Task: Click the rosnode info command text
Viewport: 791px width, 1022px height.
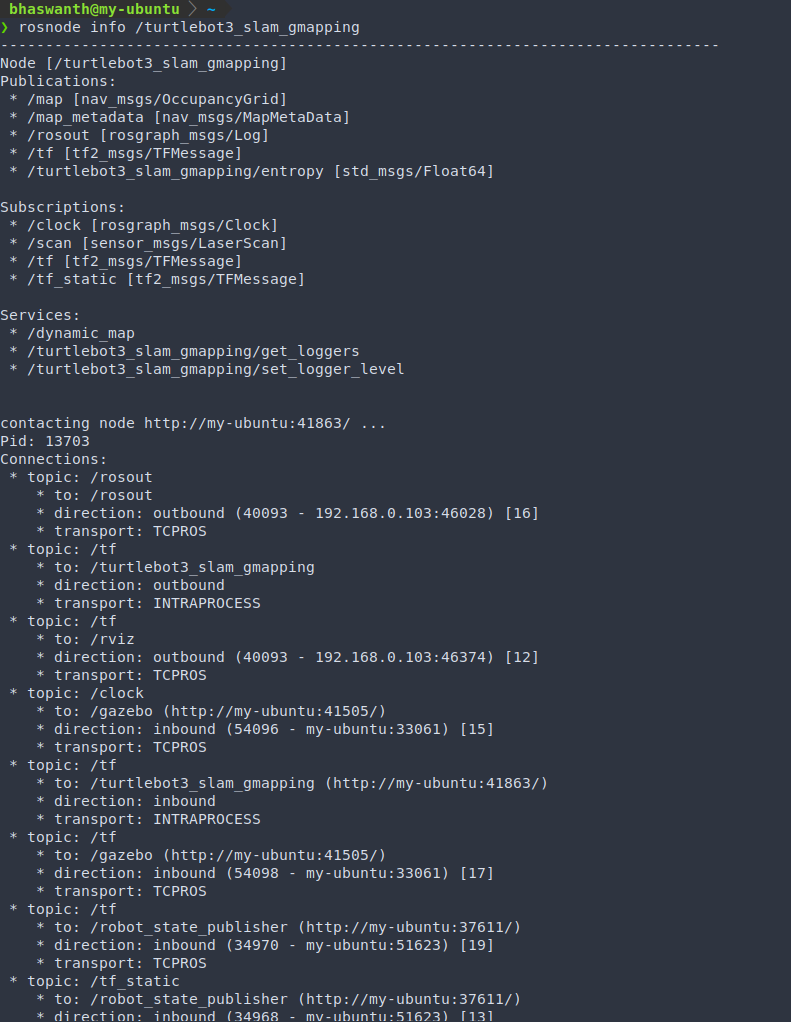Action: click(x=189, y=27)
